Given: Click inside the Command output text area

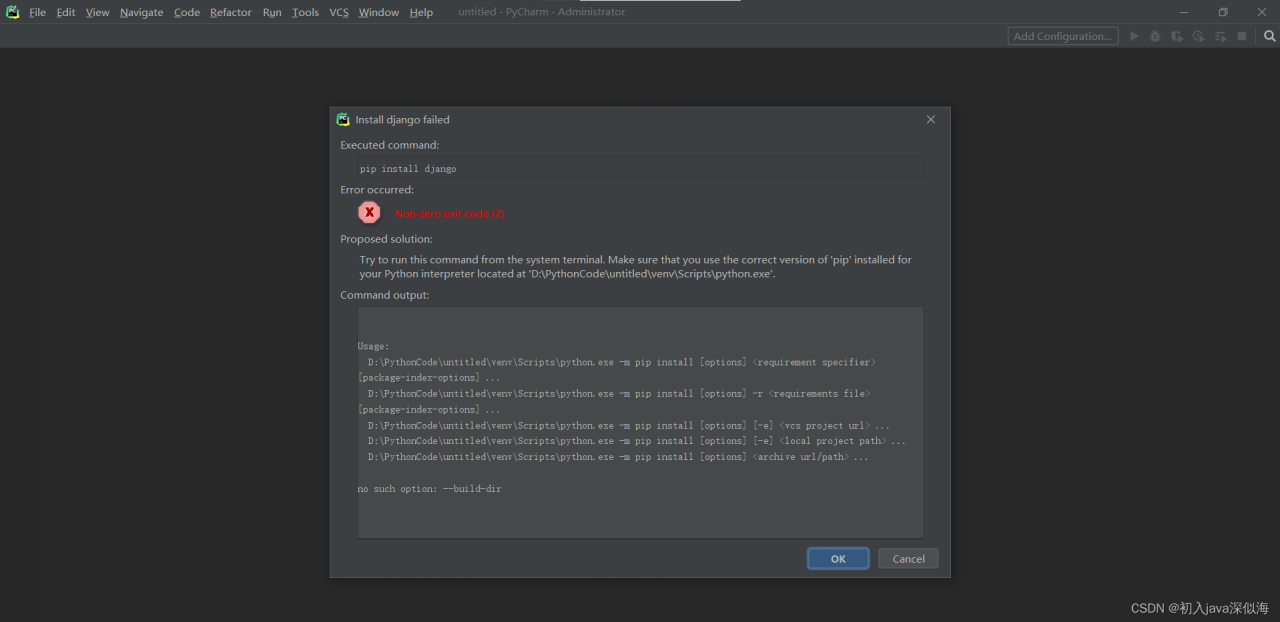Looking at the screenshot, I should pos(640,422).
